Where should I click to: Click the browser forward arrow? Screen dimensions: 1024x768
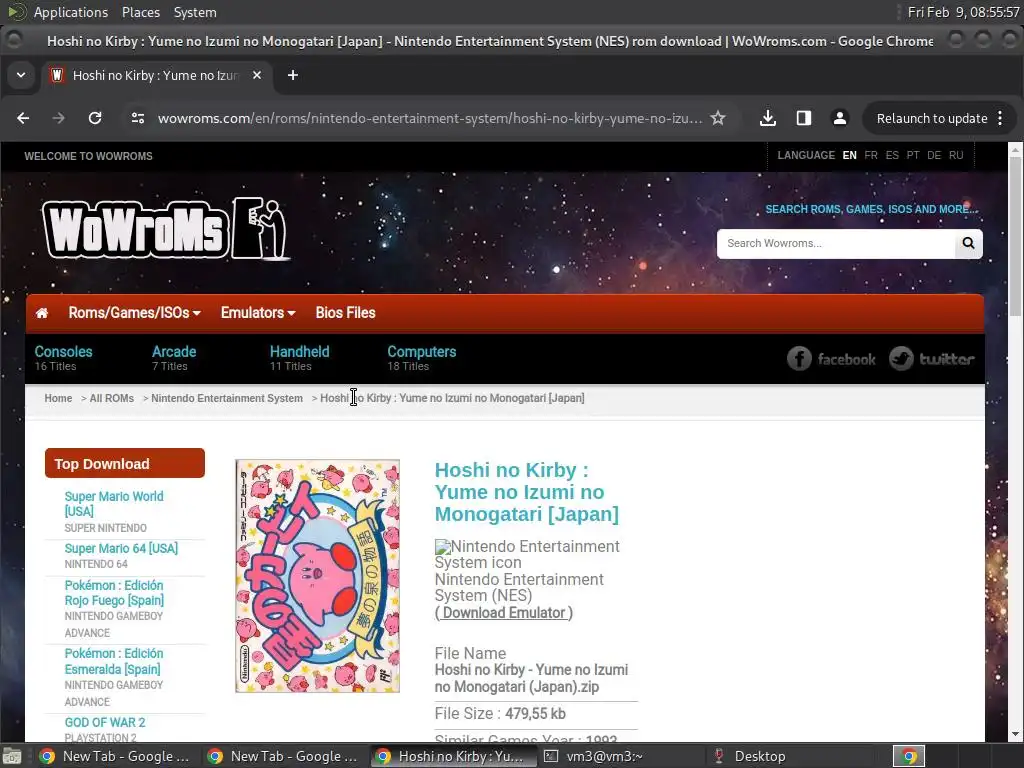59,118
